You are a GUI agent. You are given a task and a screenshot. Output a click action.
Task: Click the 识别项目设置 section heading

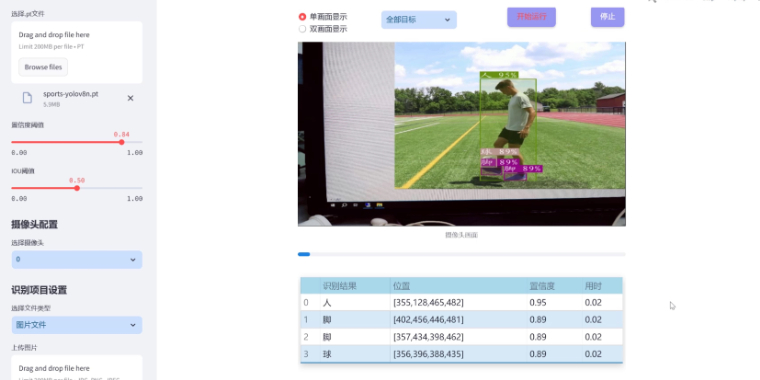pos(39,290)
